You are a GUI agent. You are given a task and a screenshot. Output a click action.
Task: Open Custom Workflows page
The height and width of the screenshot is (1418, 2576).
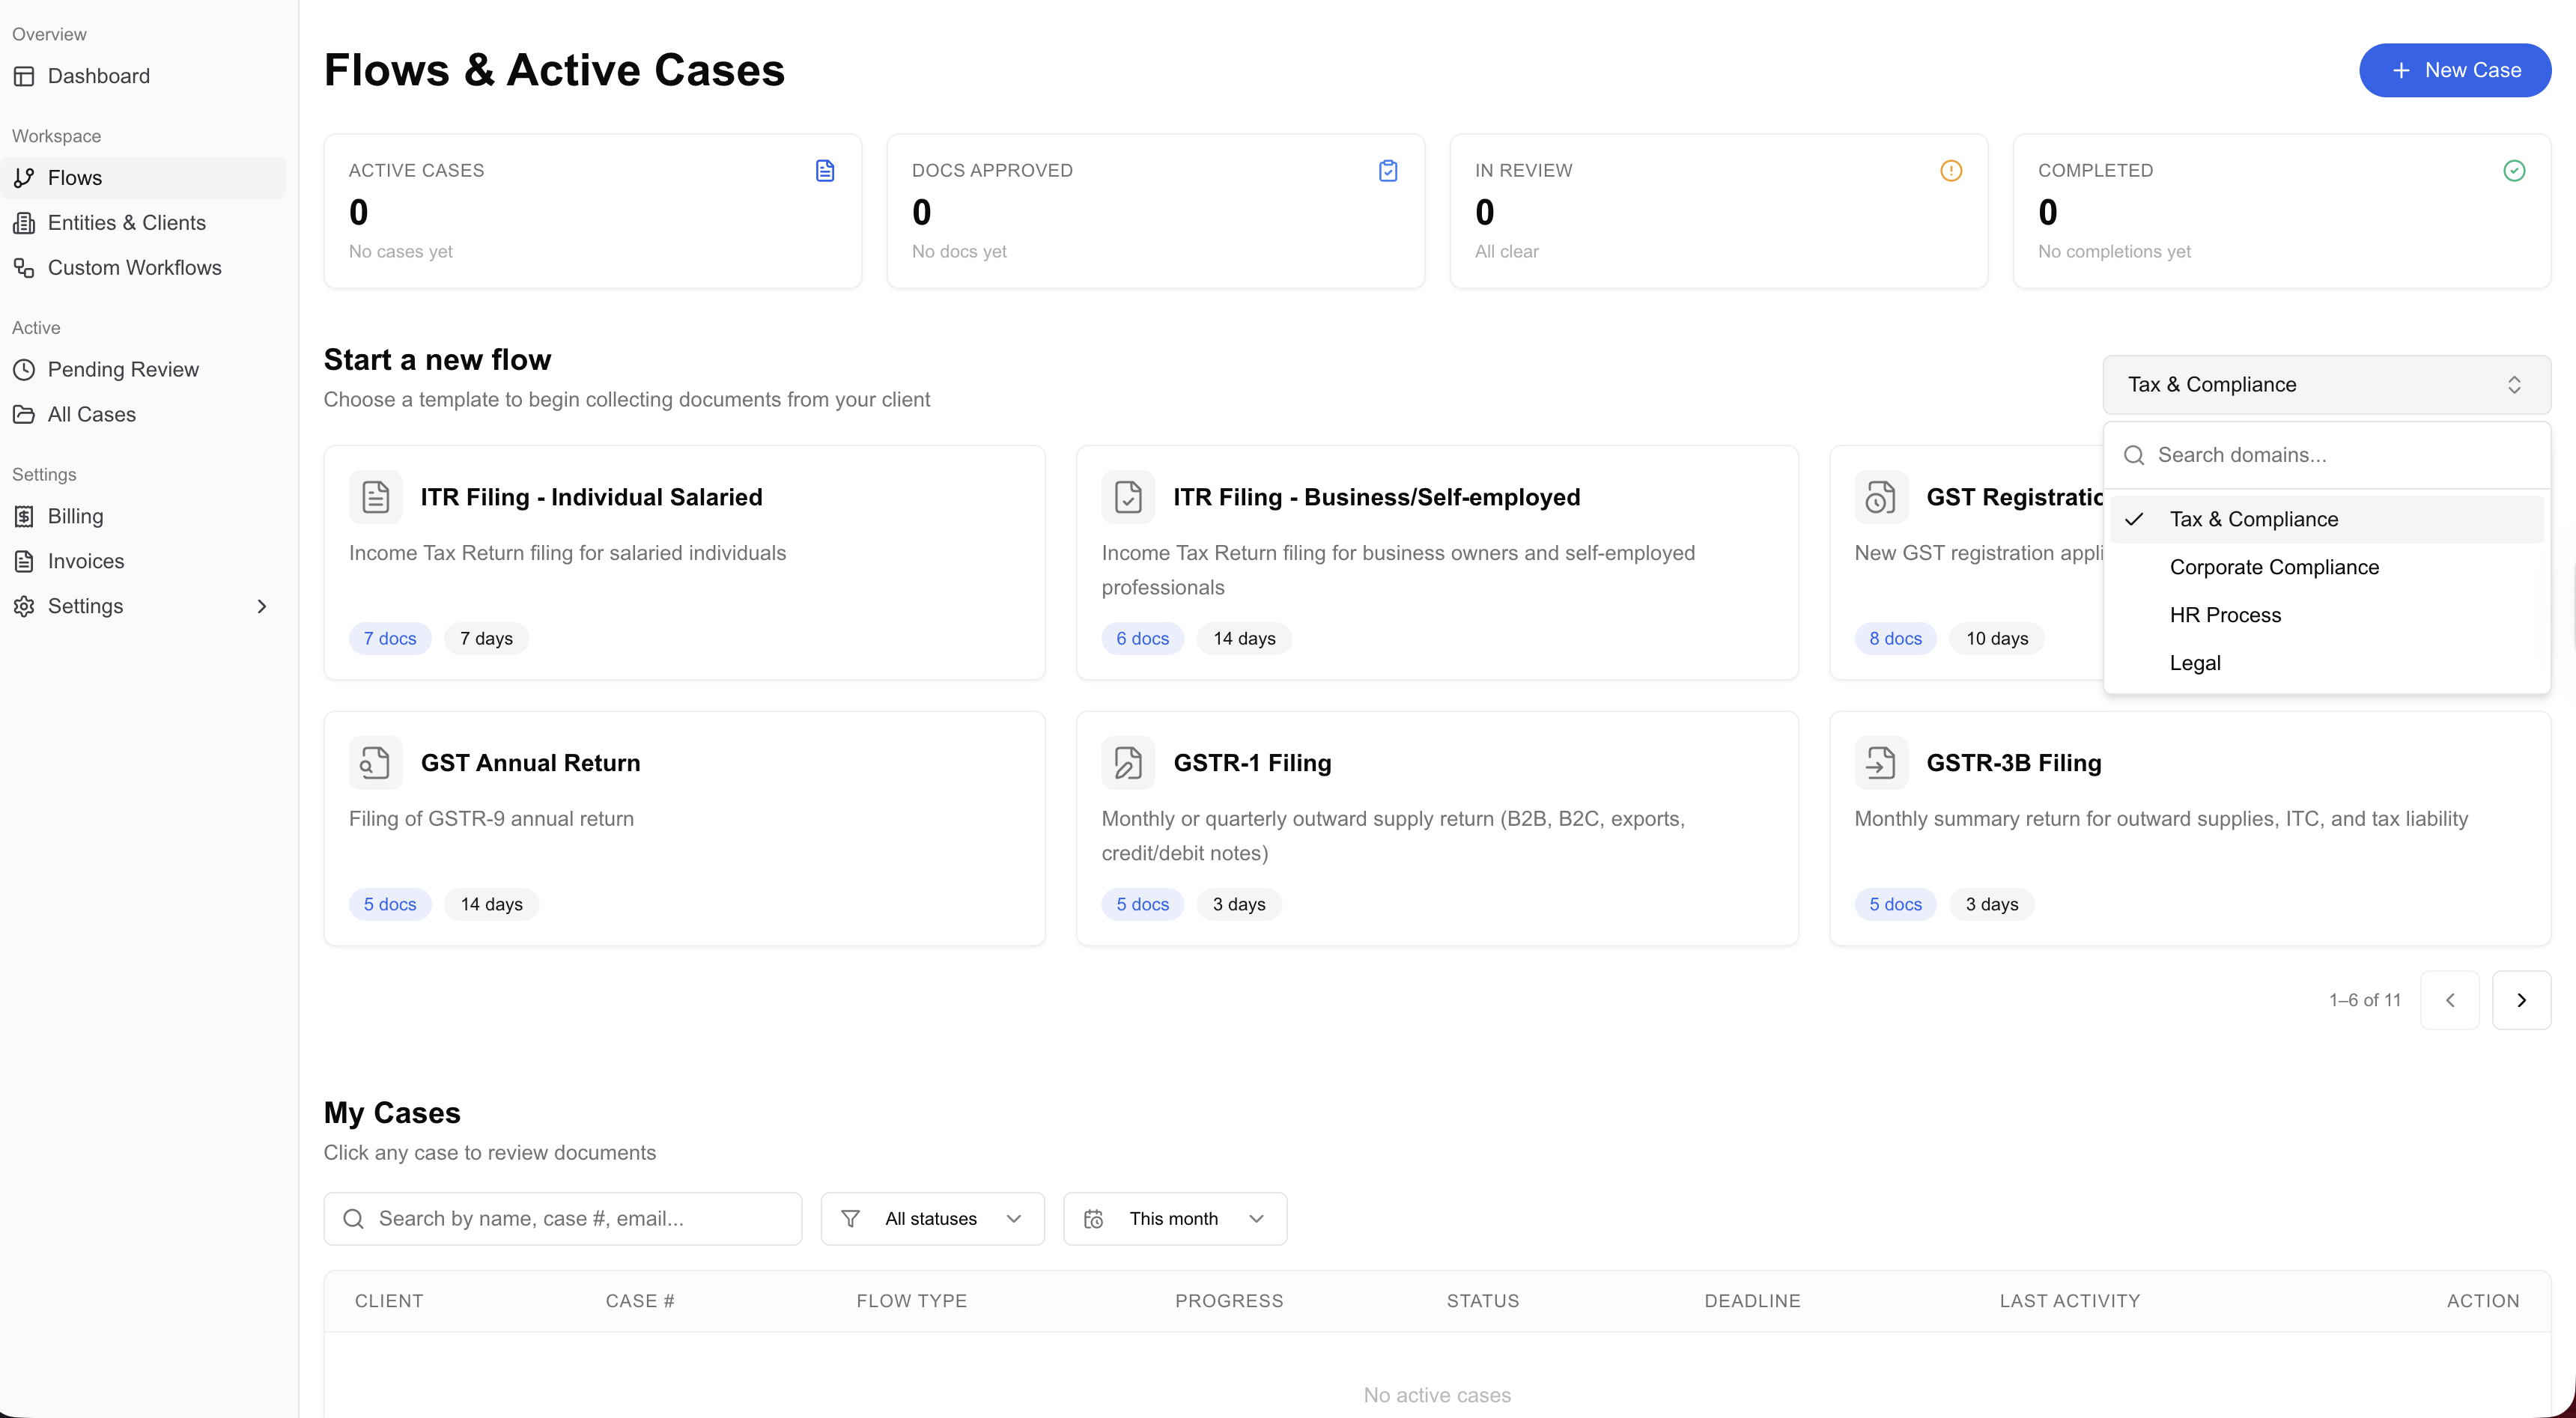coord(143,268)
